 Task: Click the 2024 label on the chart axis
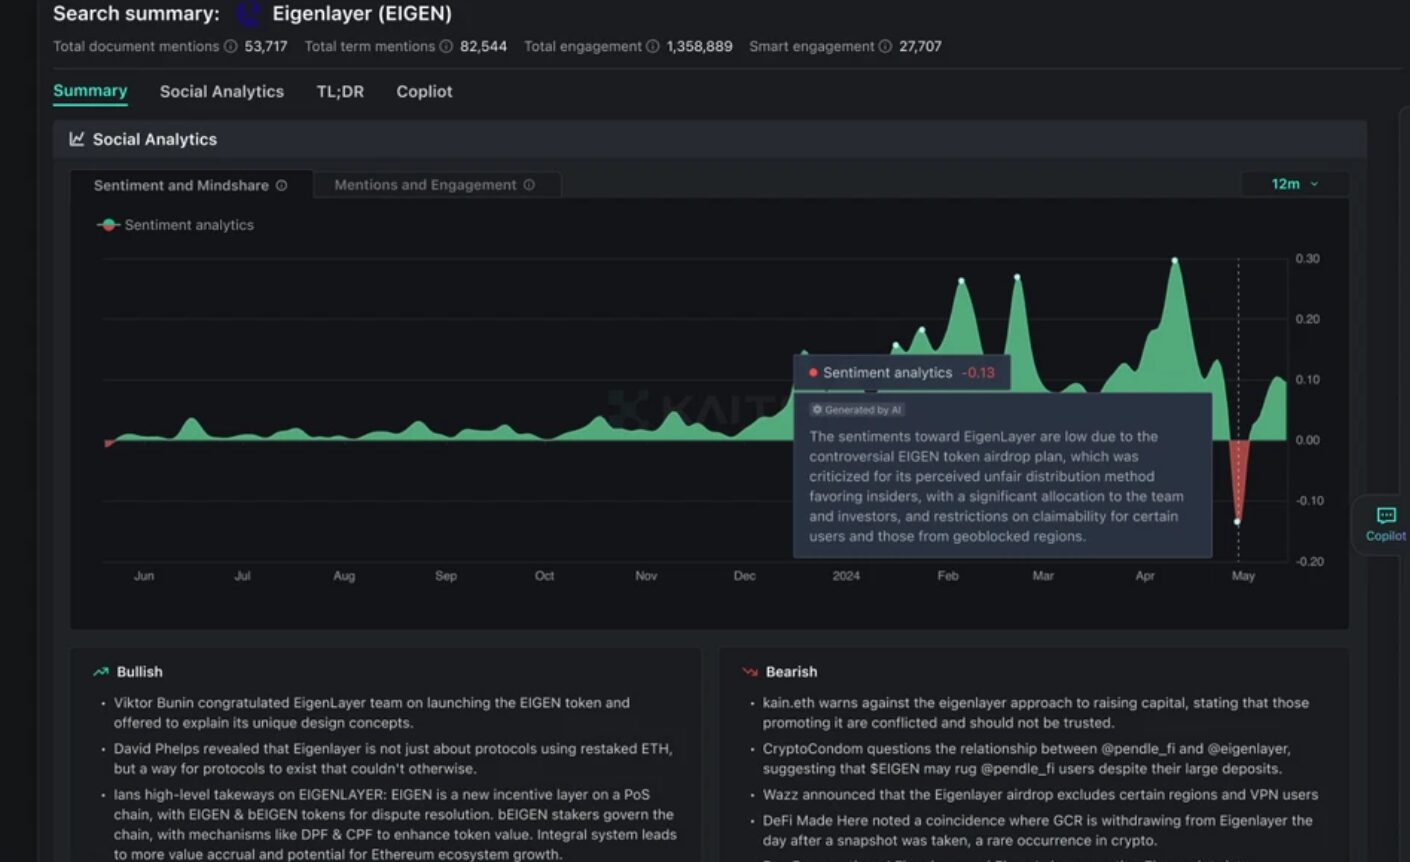pos(846,576)
